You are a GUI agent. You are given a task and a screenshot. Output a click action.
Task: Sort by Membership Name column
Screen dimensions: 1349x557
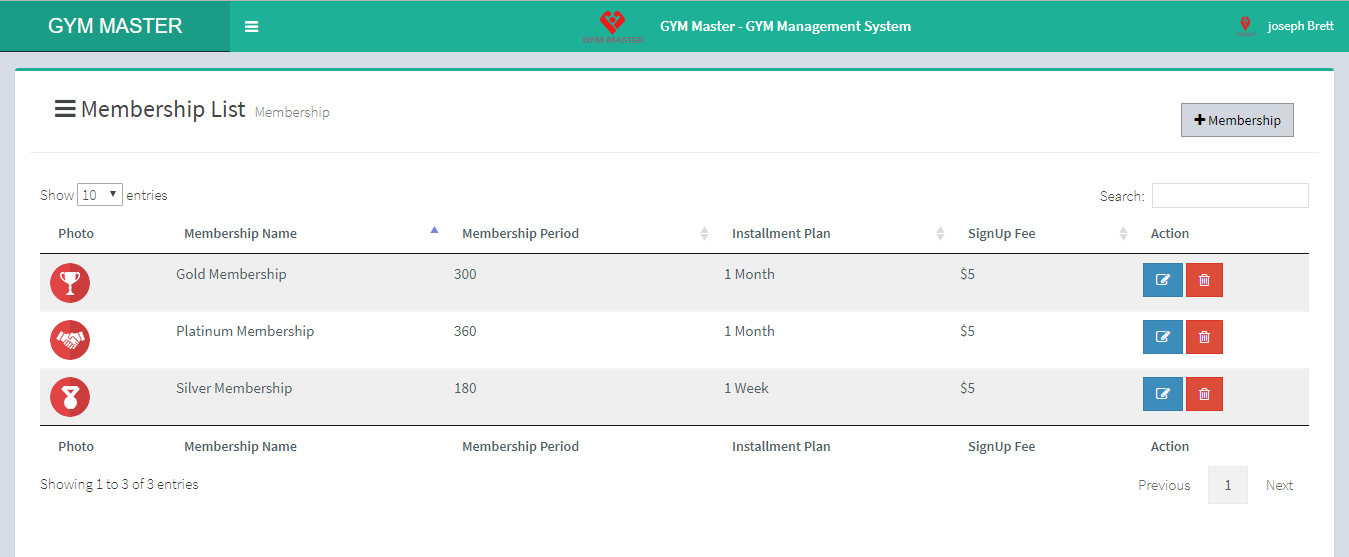(x=240, y=234)
